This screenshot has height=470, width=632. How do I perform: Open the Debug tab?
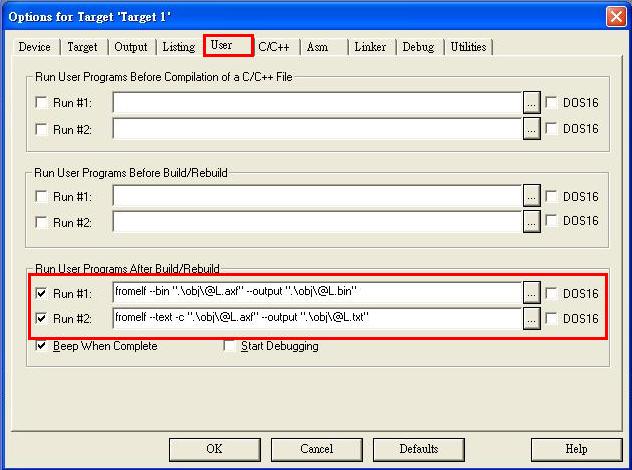pos(418,47)
